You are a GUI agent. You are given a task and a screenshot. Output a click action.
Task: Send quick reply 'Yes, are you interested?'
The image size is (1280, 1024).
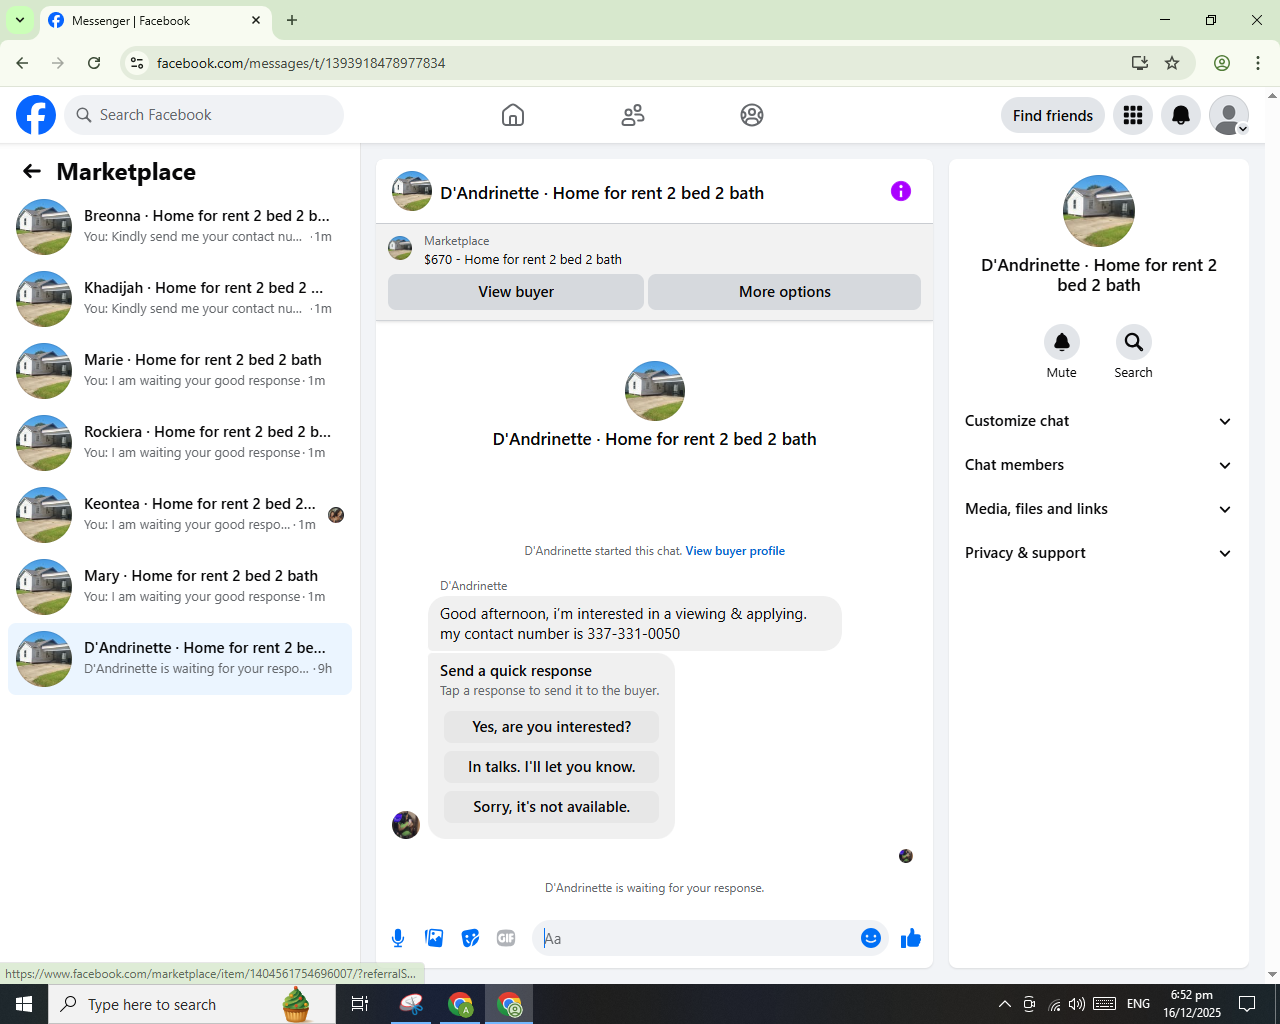point(552,727)
